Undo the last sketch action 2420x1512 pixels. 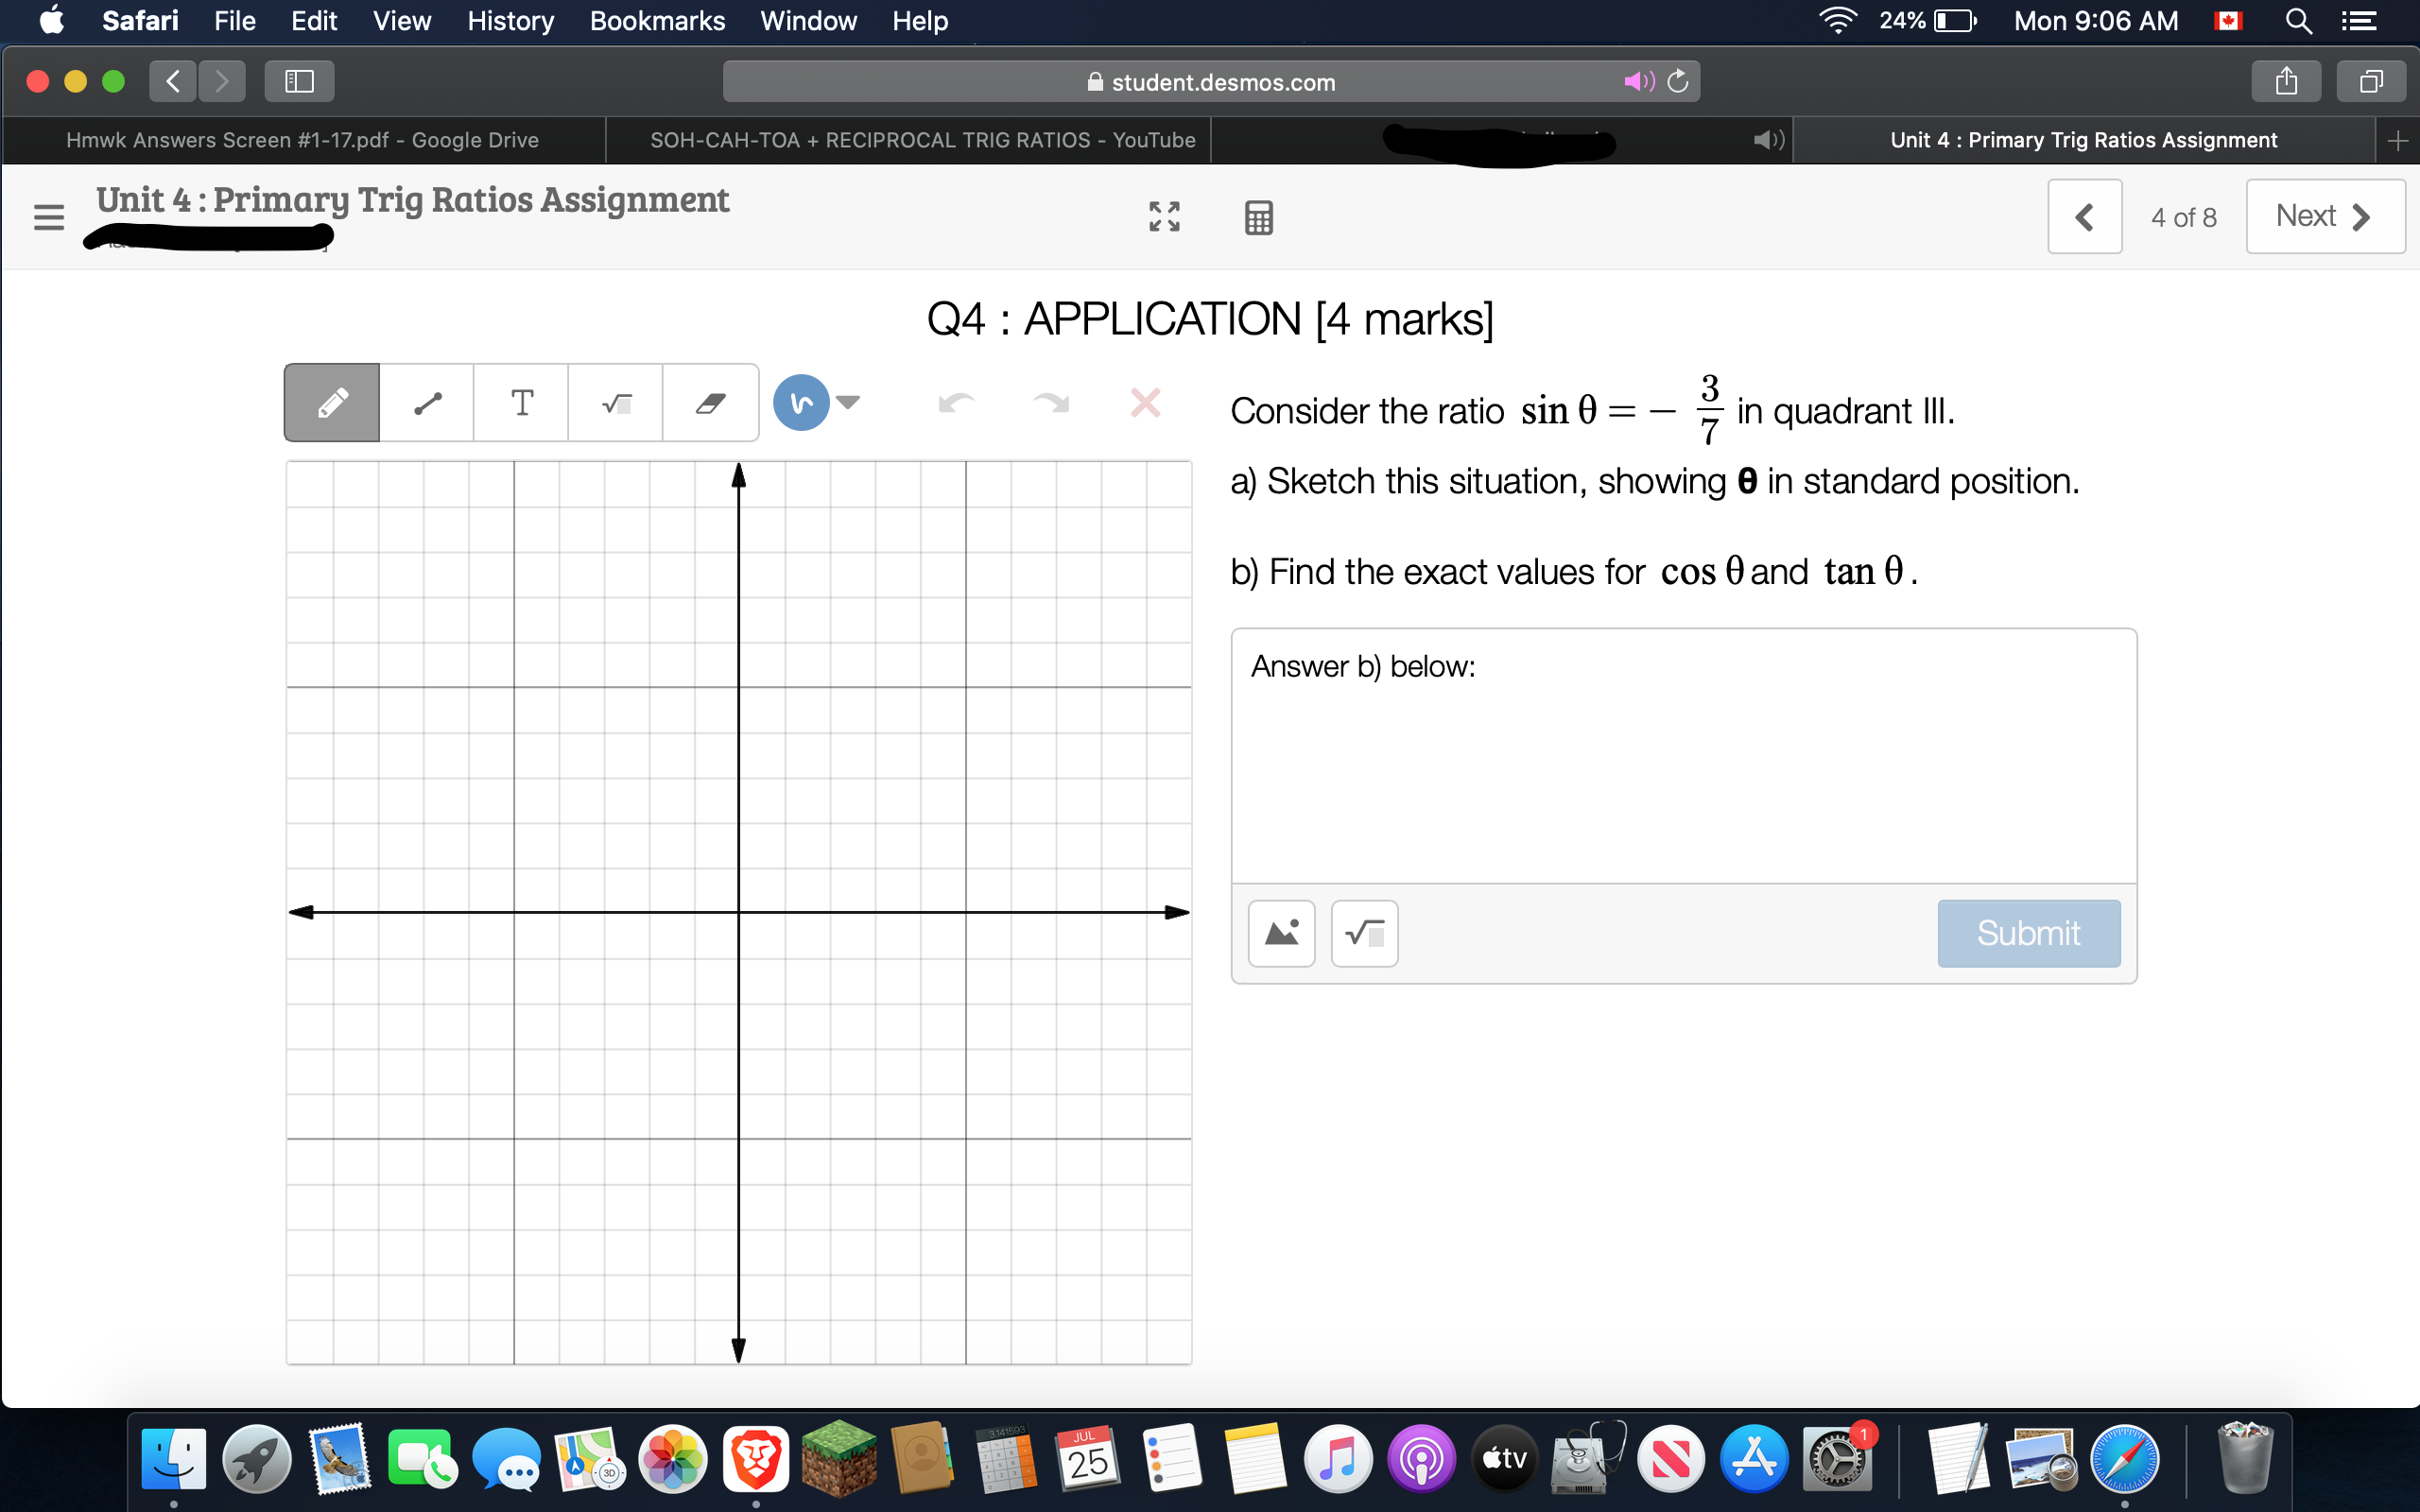tap(957, 403)
